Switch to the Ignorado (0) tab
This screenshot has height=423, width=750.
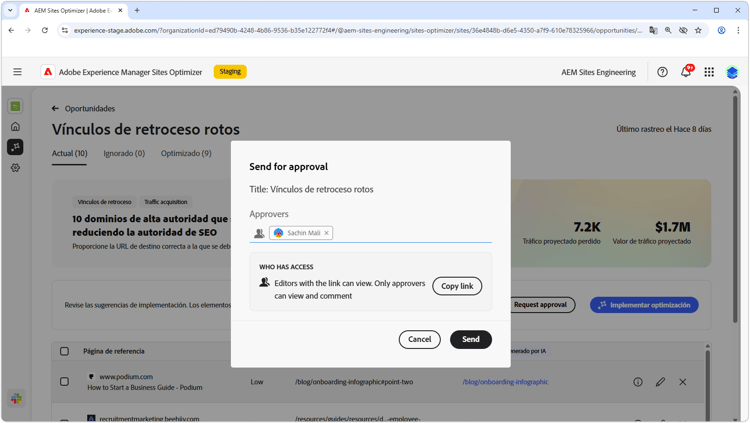tap(124, 154)
